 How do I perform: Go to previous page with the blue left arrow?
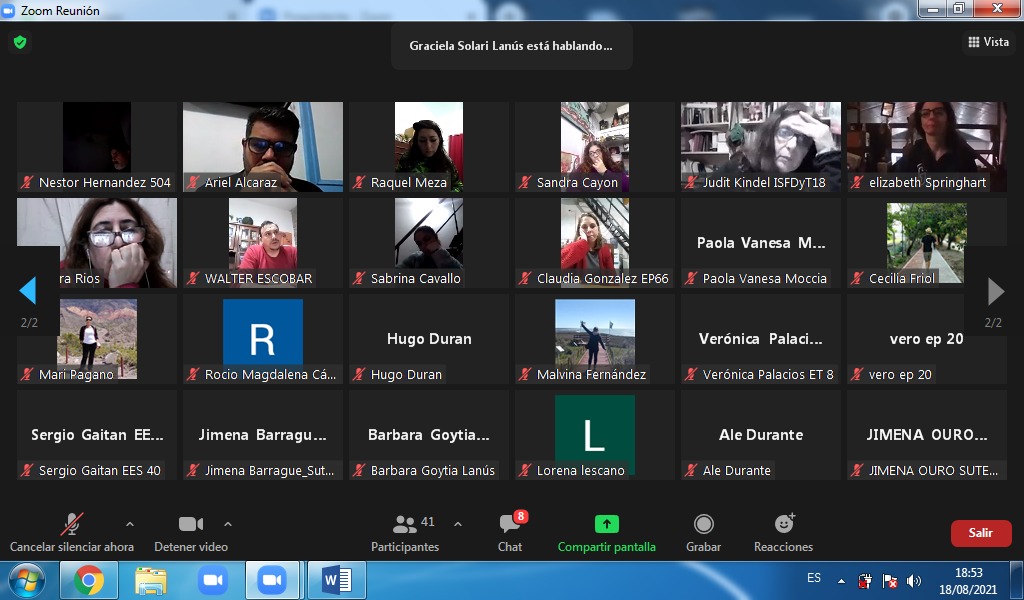(28, 291)
